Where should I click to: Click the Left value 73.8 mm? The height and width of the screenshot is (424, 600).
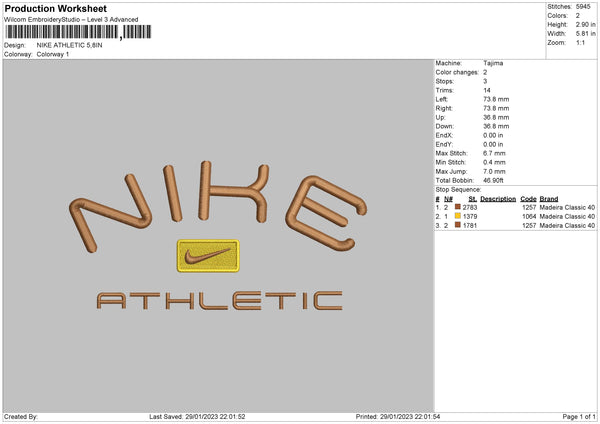(x=496, y=99)
